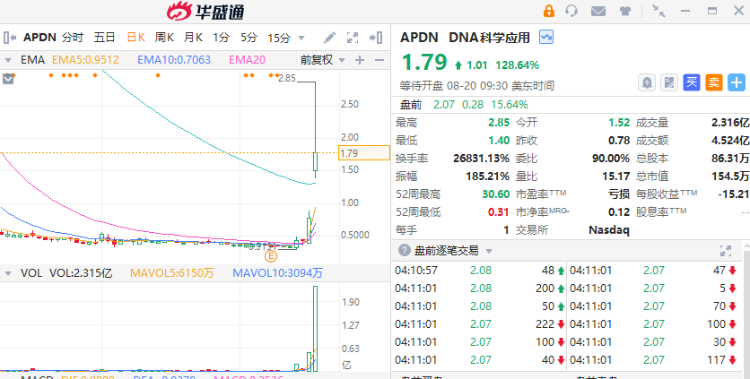The width and height of the screenshot is (750, 379).
Task: Select the pencil drawing tool
Action: coord(330,37)
